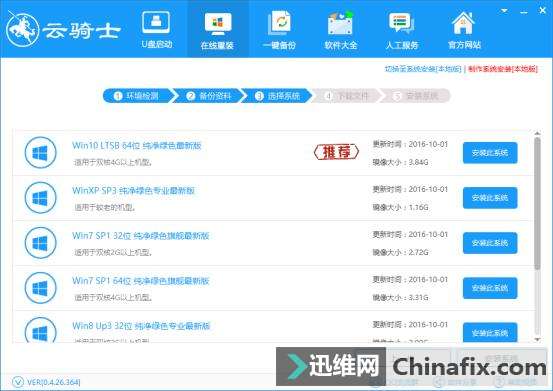Click the scroll up arrow of the system list
Viewport: 553px width, 391px height.
coord(537,133)
